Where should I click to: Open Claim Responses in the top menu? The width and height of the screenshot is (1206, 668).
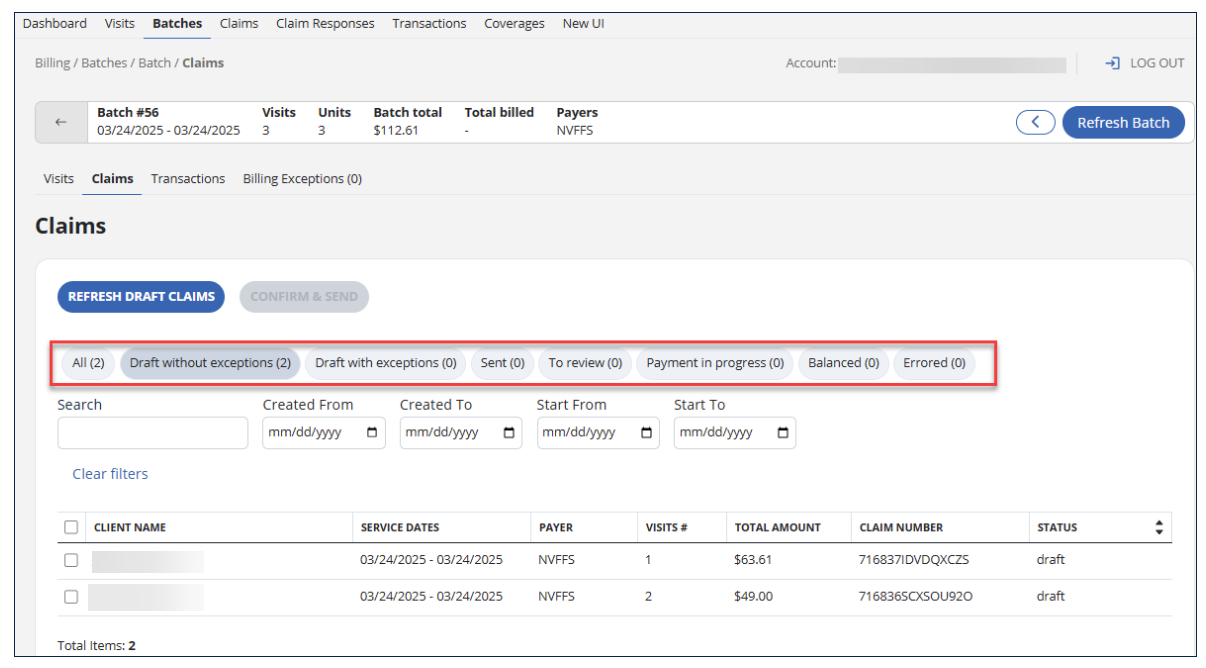click(x=325, y=23)
